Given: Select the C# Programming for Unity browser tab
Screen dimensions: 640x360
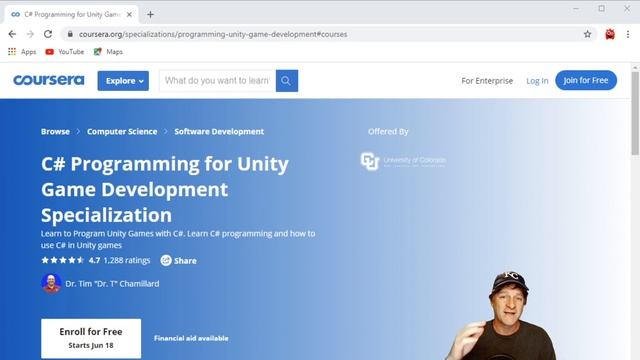Looking at the screenshot, I should click(72, 14).
